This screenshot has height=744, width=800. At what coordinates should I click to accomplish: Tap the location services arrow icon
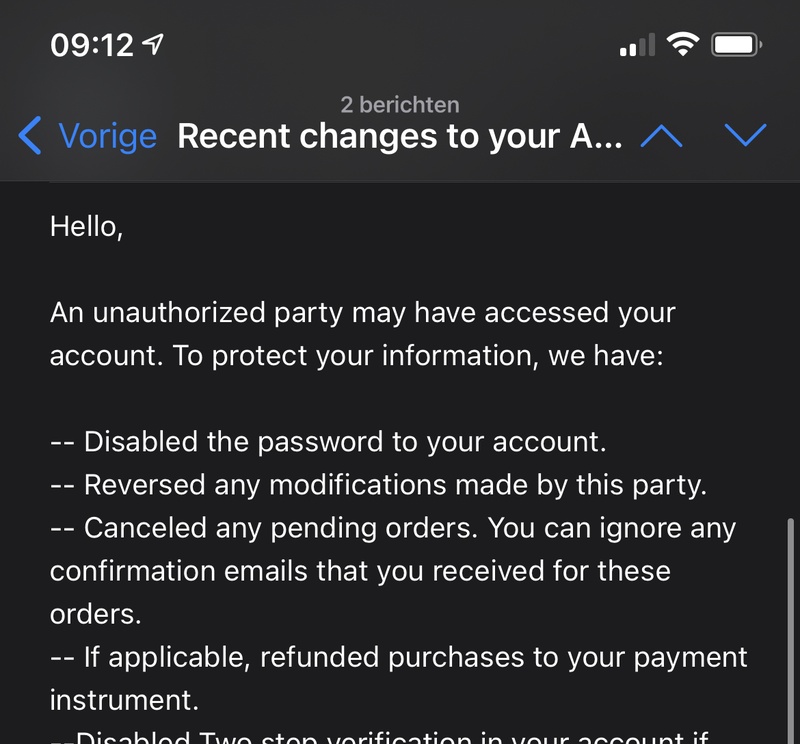tap(153, 45)
